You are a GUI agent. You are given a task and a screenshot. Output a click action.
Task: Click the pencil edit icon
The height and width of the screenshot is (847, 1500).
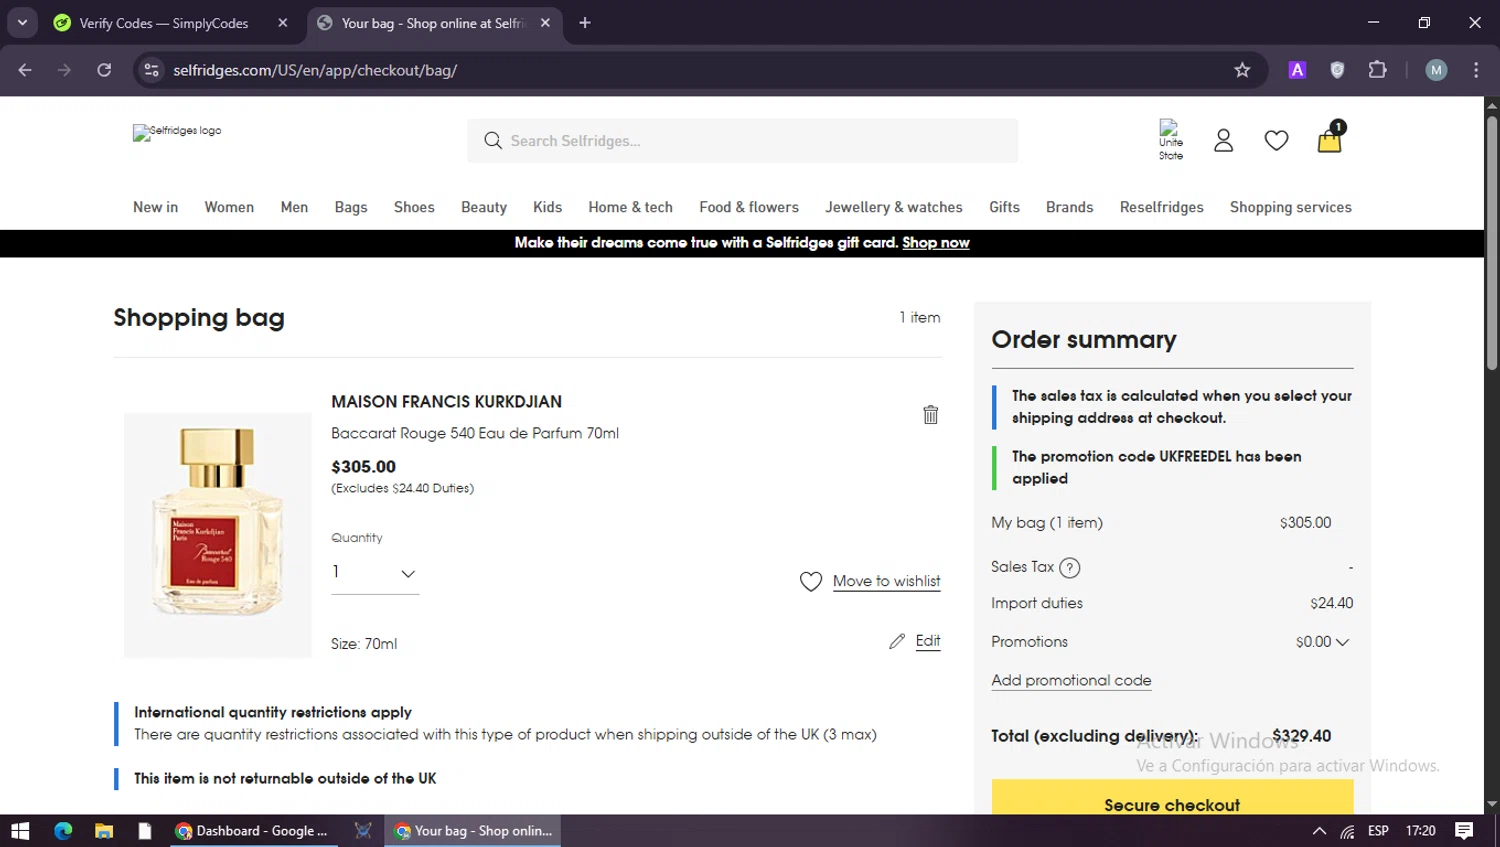click(897, 641)
